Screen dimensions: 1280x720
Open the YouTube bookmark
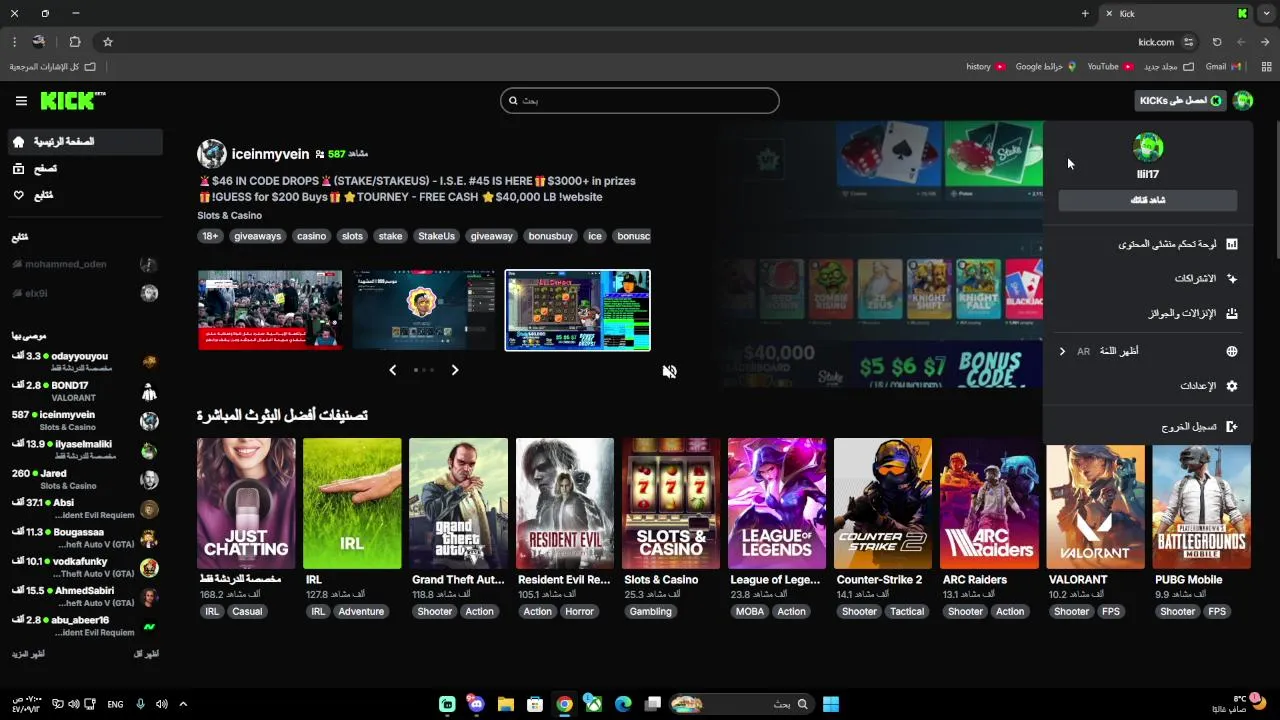1110,67
